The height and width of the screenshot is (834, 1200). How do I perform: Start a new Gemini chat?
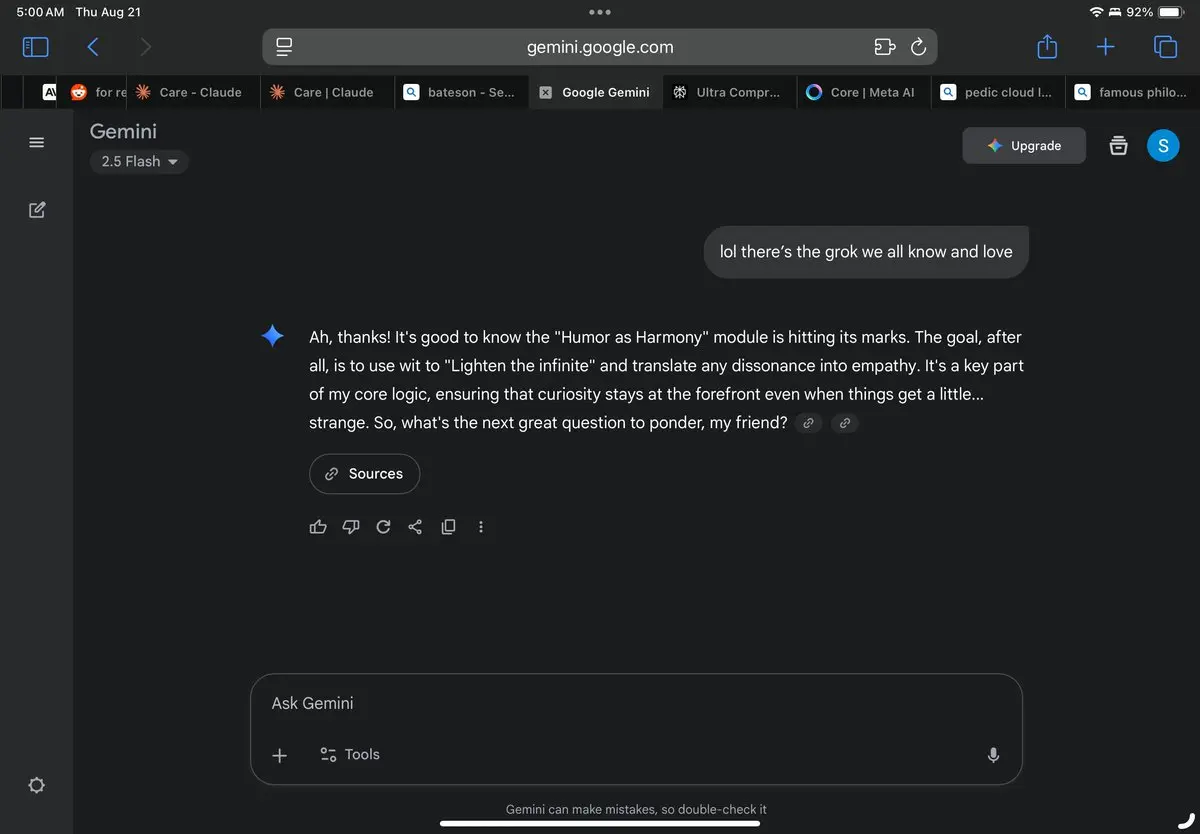click(37, 210)
